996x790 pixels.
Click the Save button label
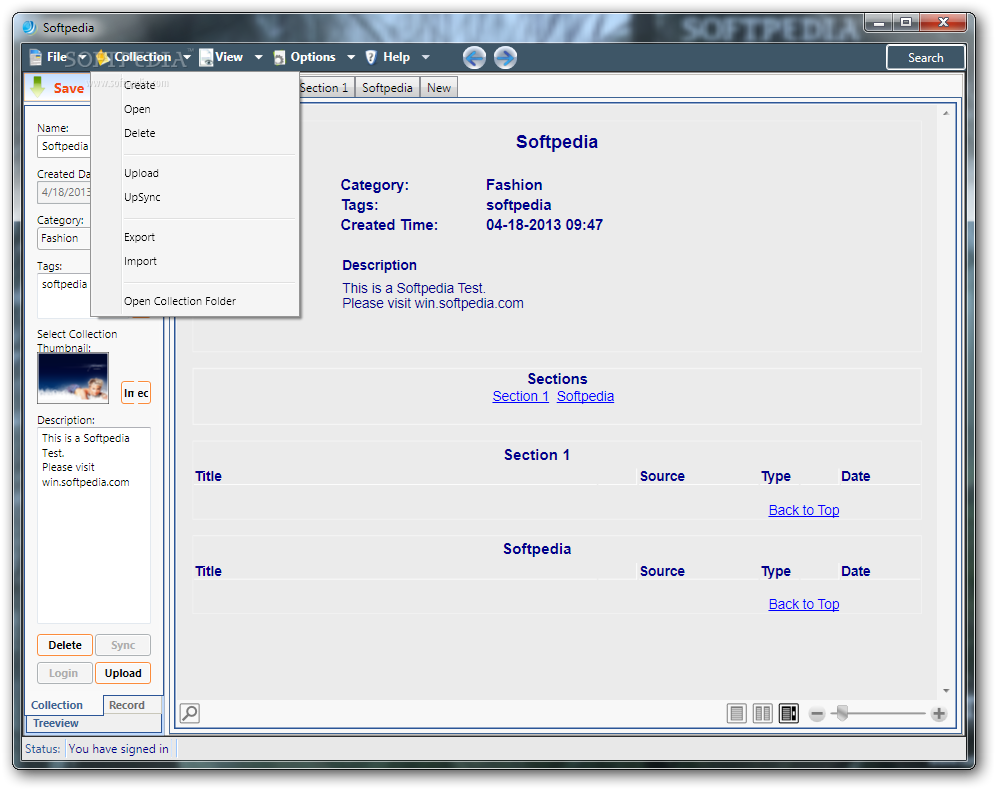pos(69,88)
